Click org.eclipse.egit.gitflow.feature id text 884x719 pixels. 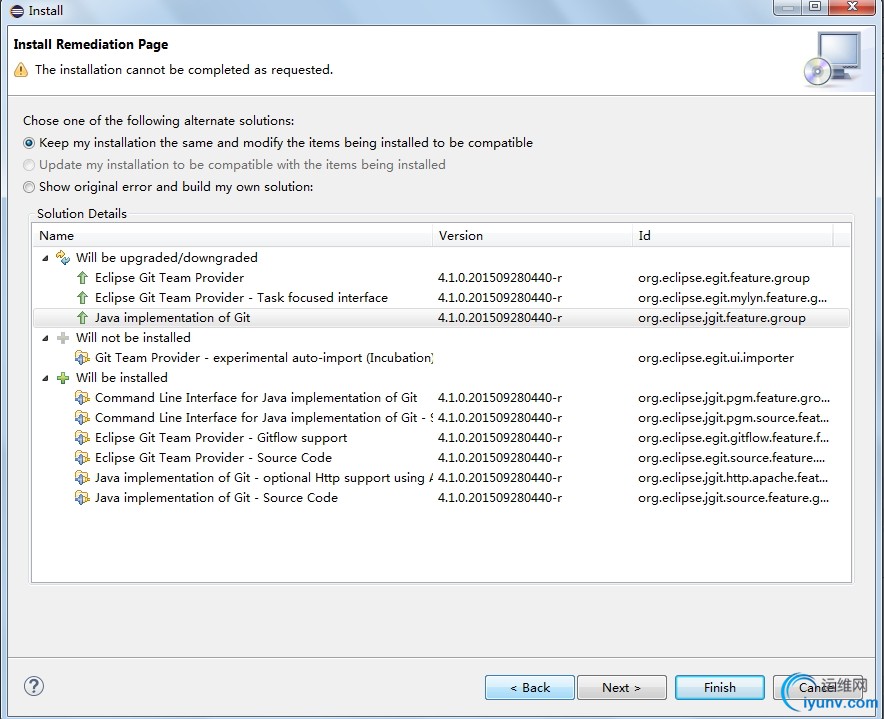(733, 438)
